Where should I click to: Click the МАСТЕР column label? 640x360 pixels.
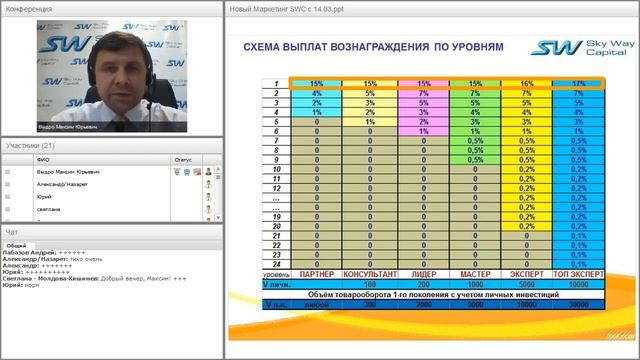475,274
